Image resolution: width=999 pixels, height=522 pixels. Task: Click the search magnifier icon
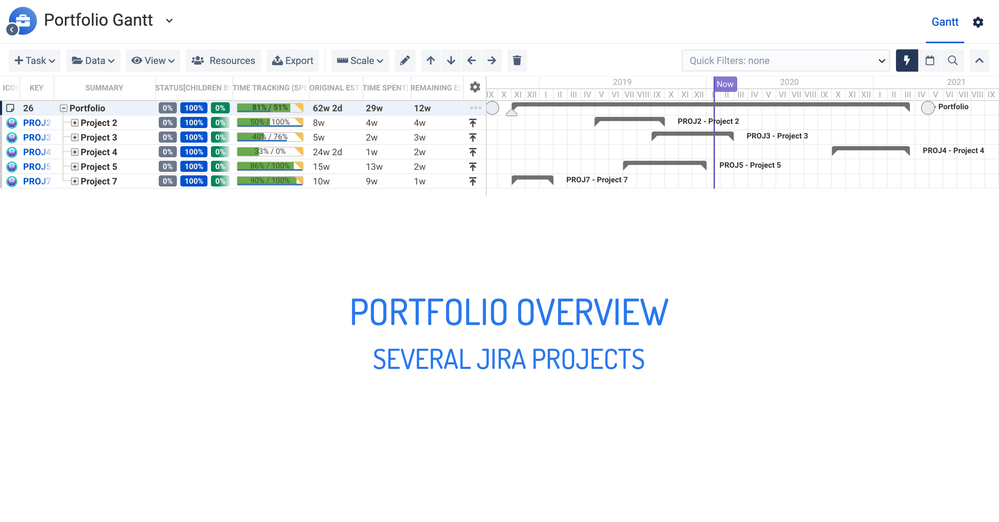click(952, 61)
